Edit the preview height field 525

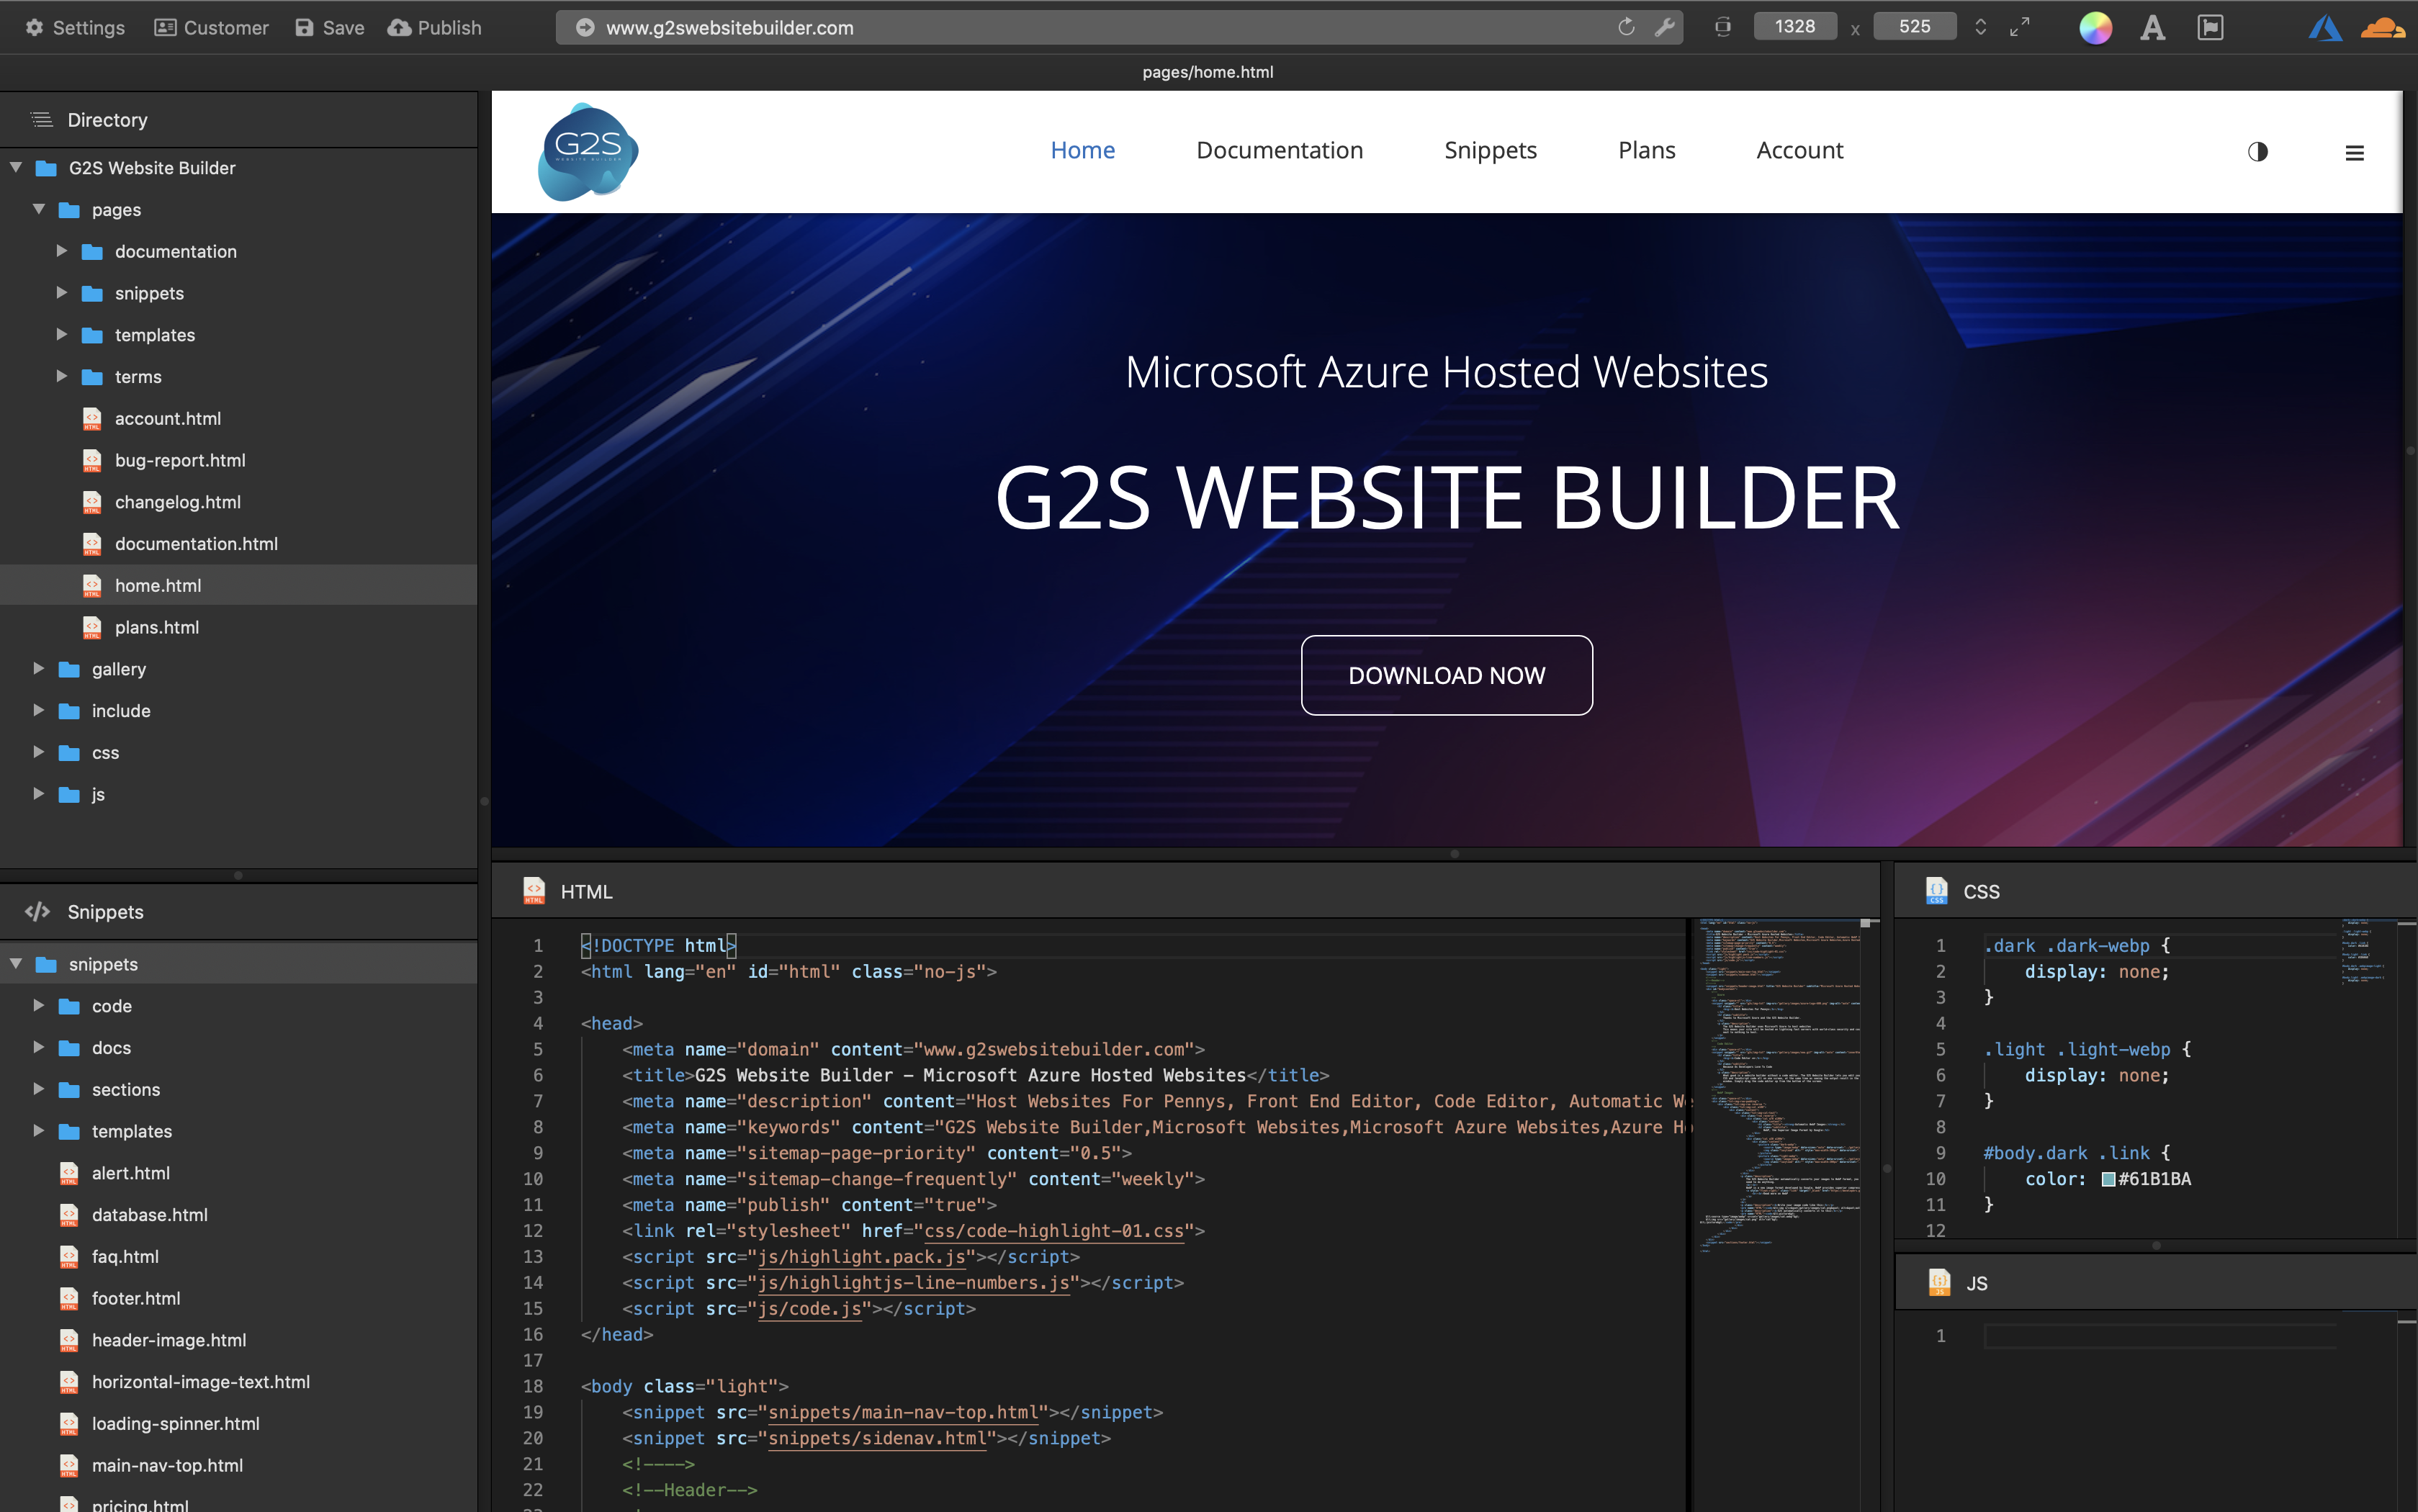coord(1915,26)
